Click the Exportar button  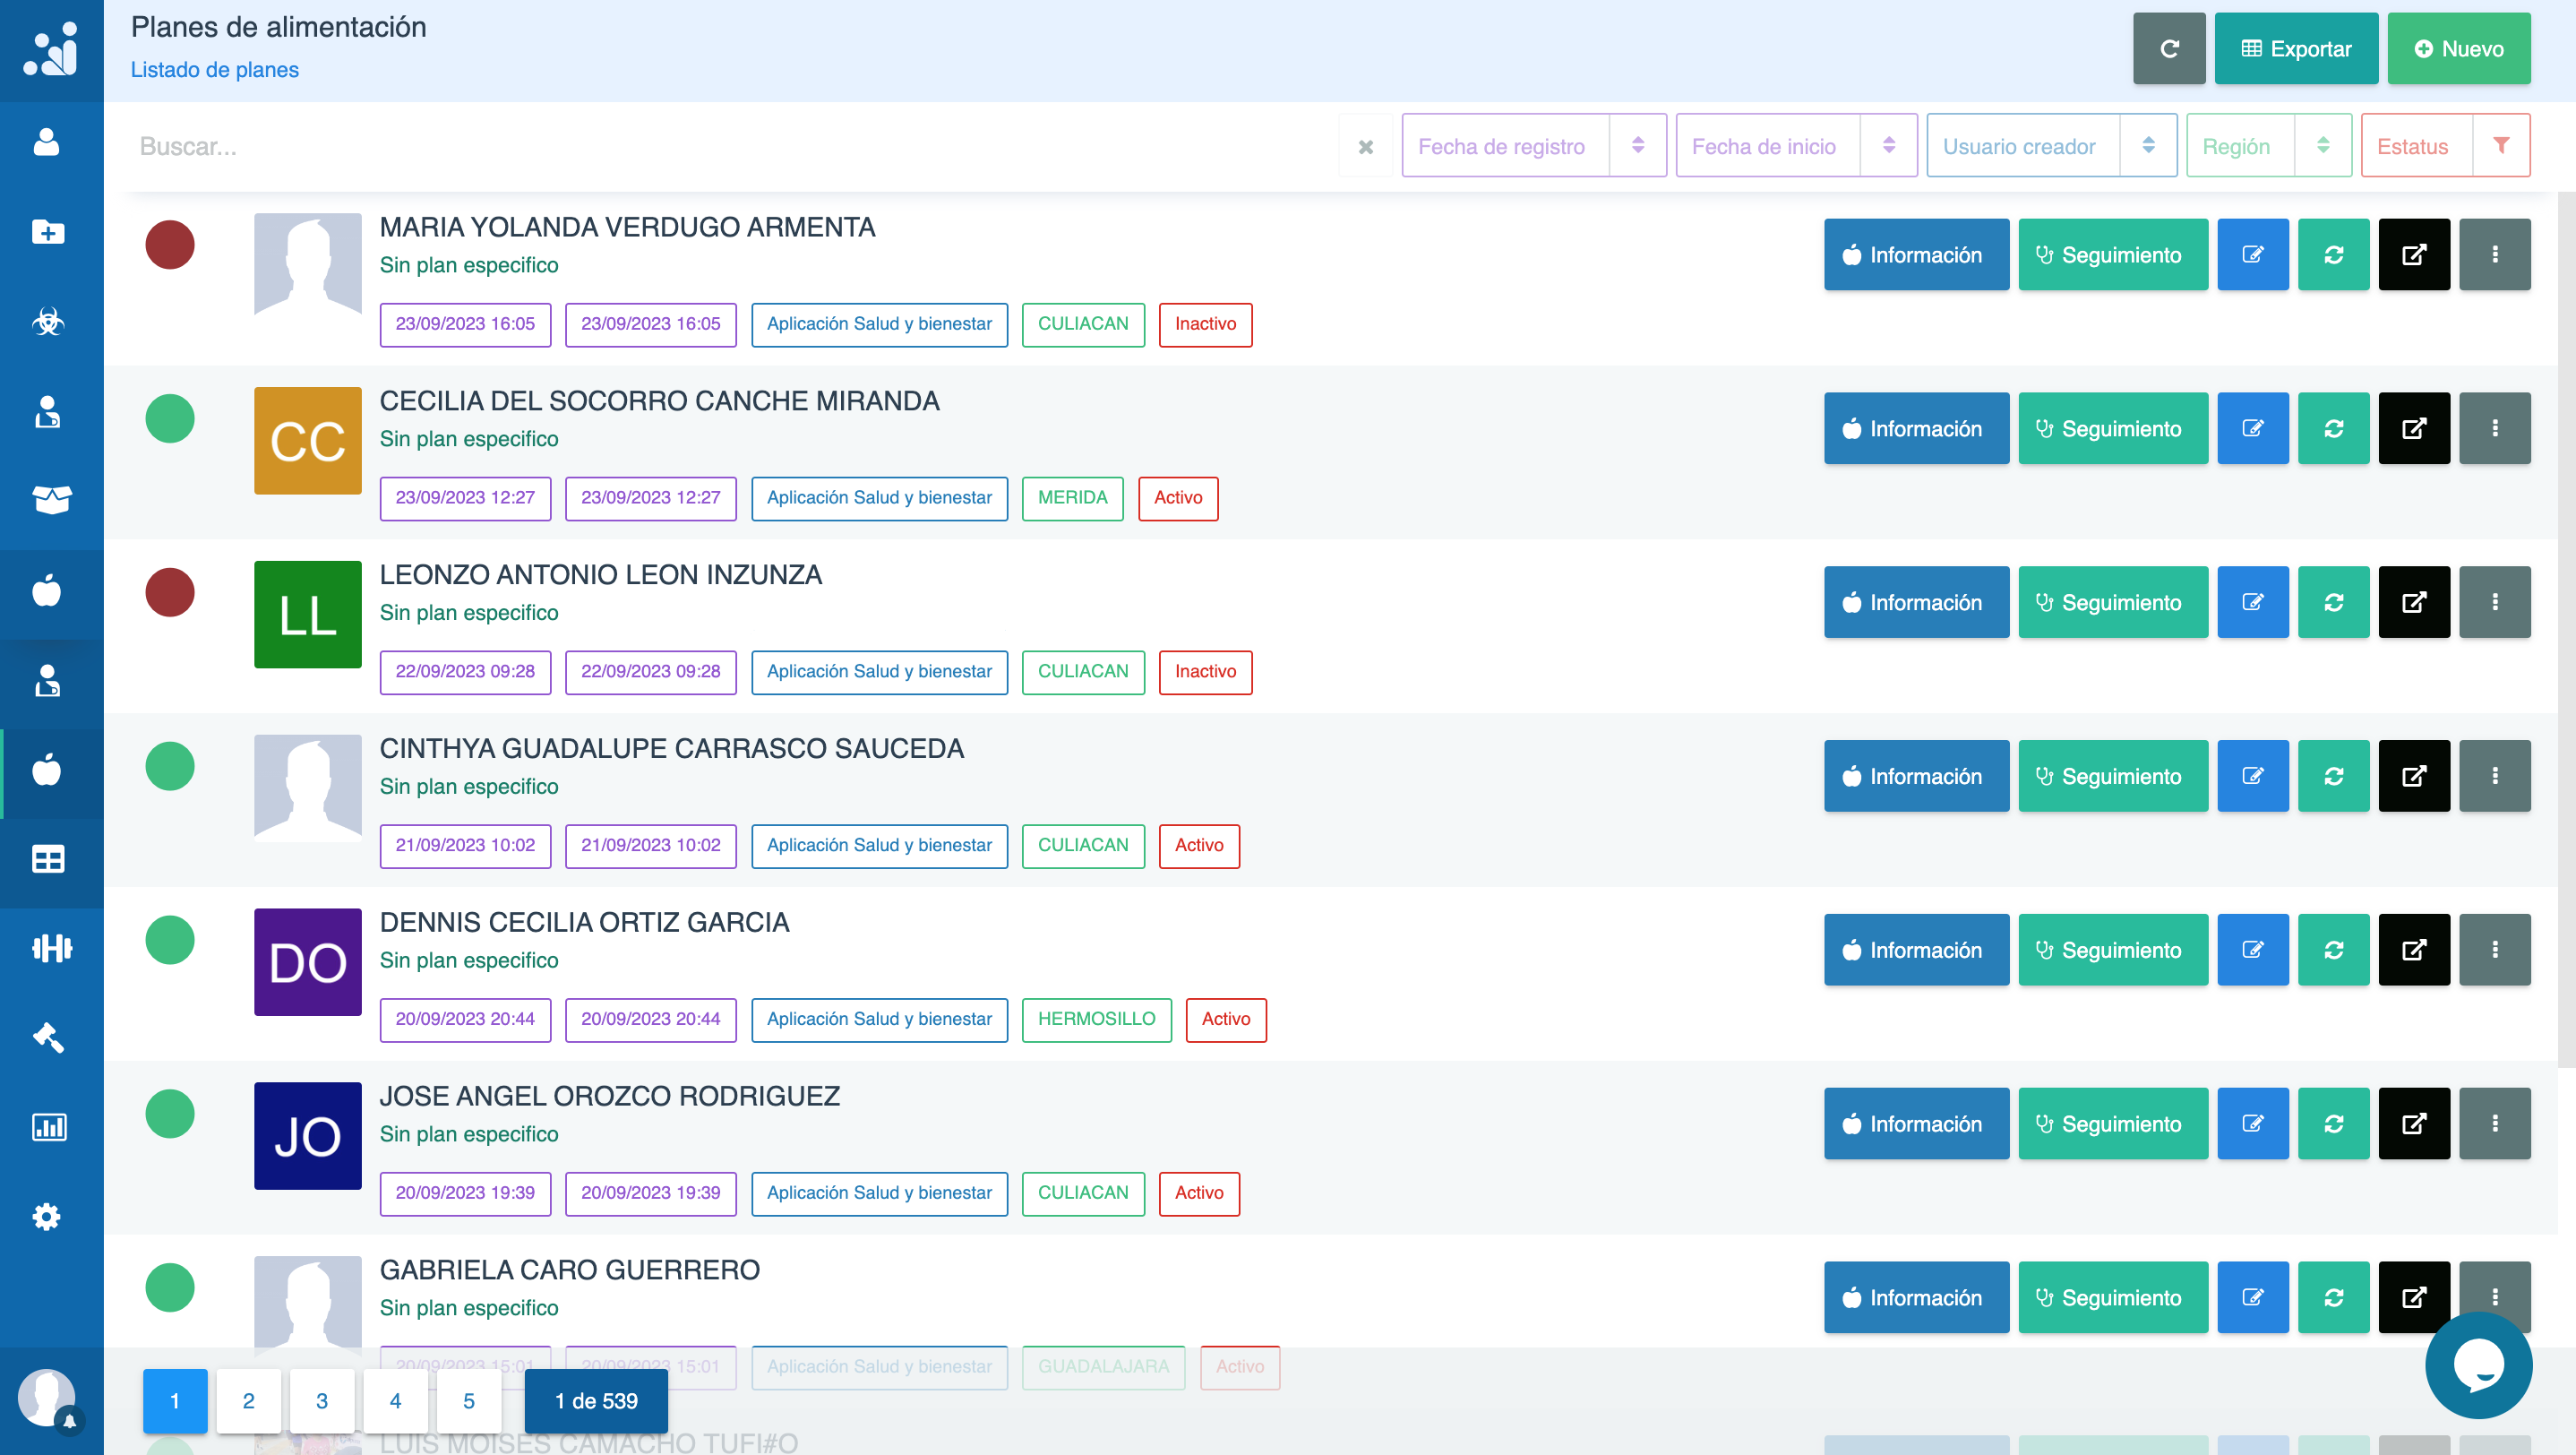coord(2296,49)
